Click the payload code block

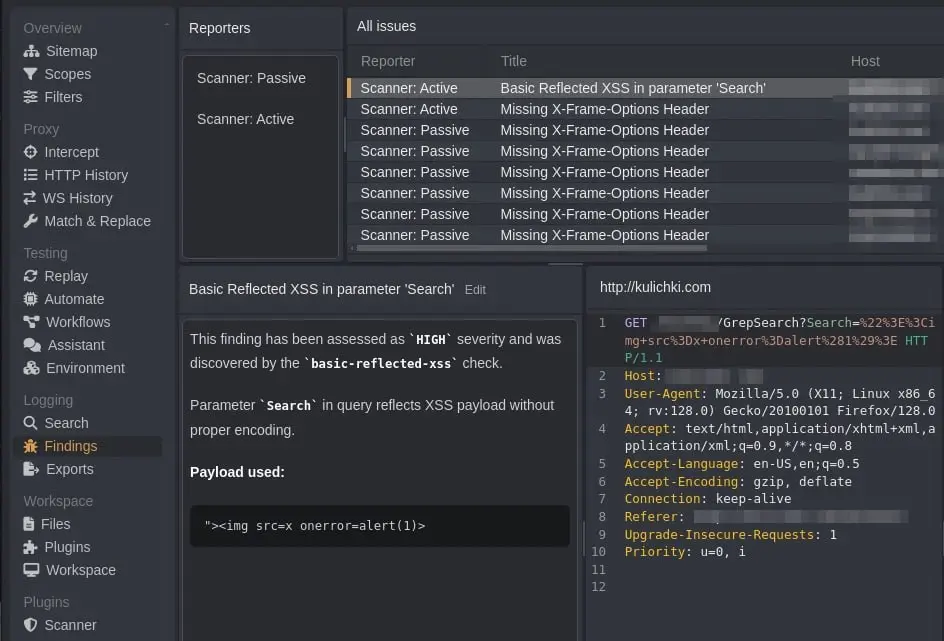379,526
